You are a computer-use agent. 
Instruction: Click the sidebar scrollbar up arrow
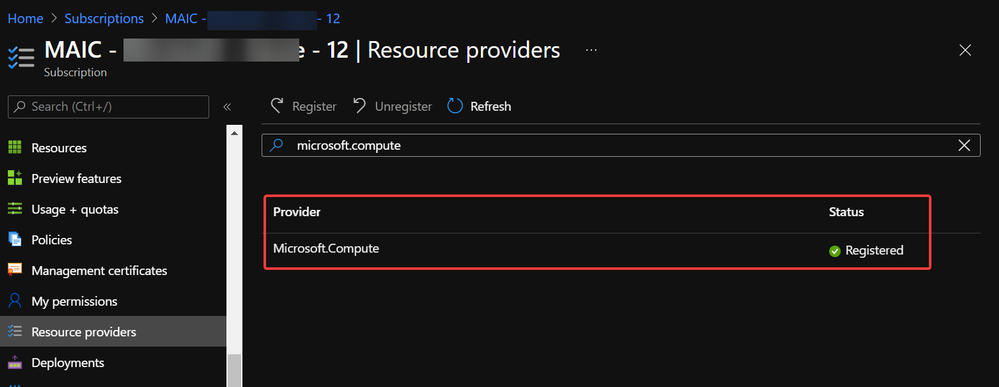[234, 134]
